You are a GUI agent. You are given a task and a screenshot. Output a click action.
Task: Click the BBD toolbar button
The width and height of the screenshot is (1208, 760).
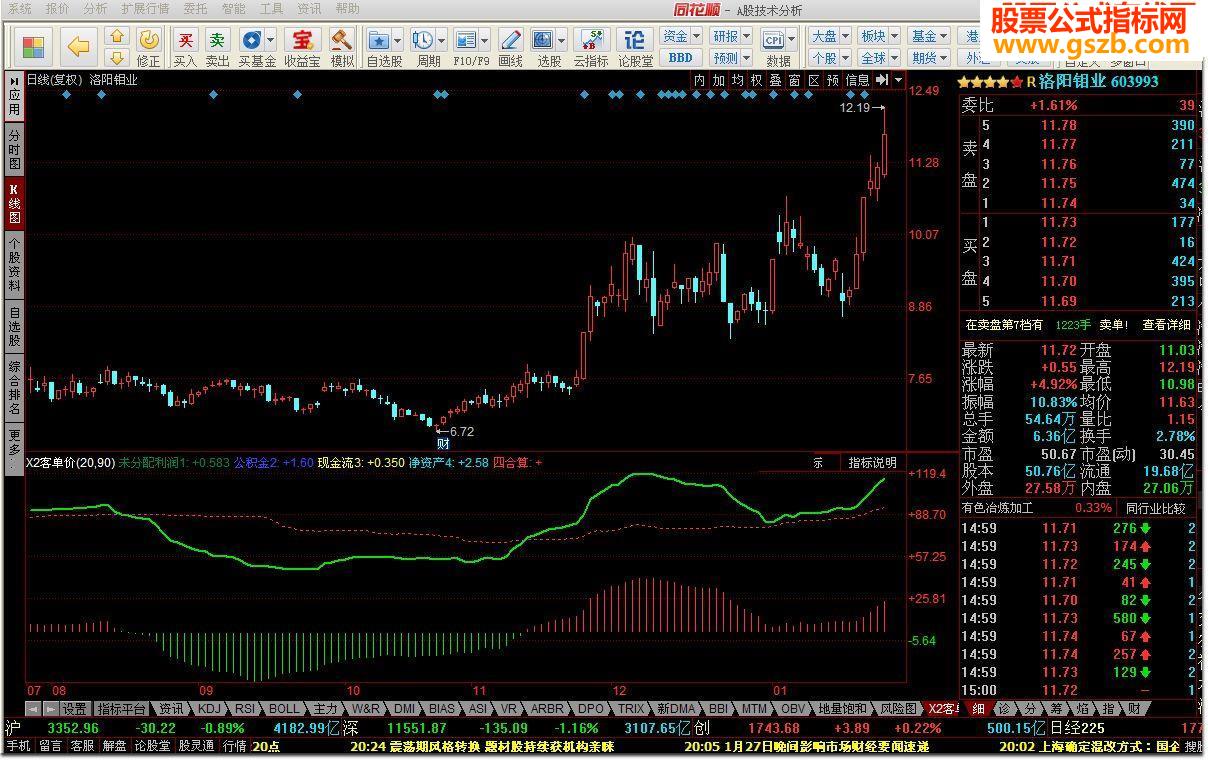680,58
